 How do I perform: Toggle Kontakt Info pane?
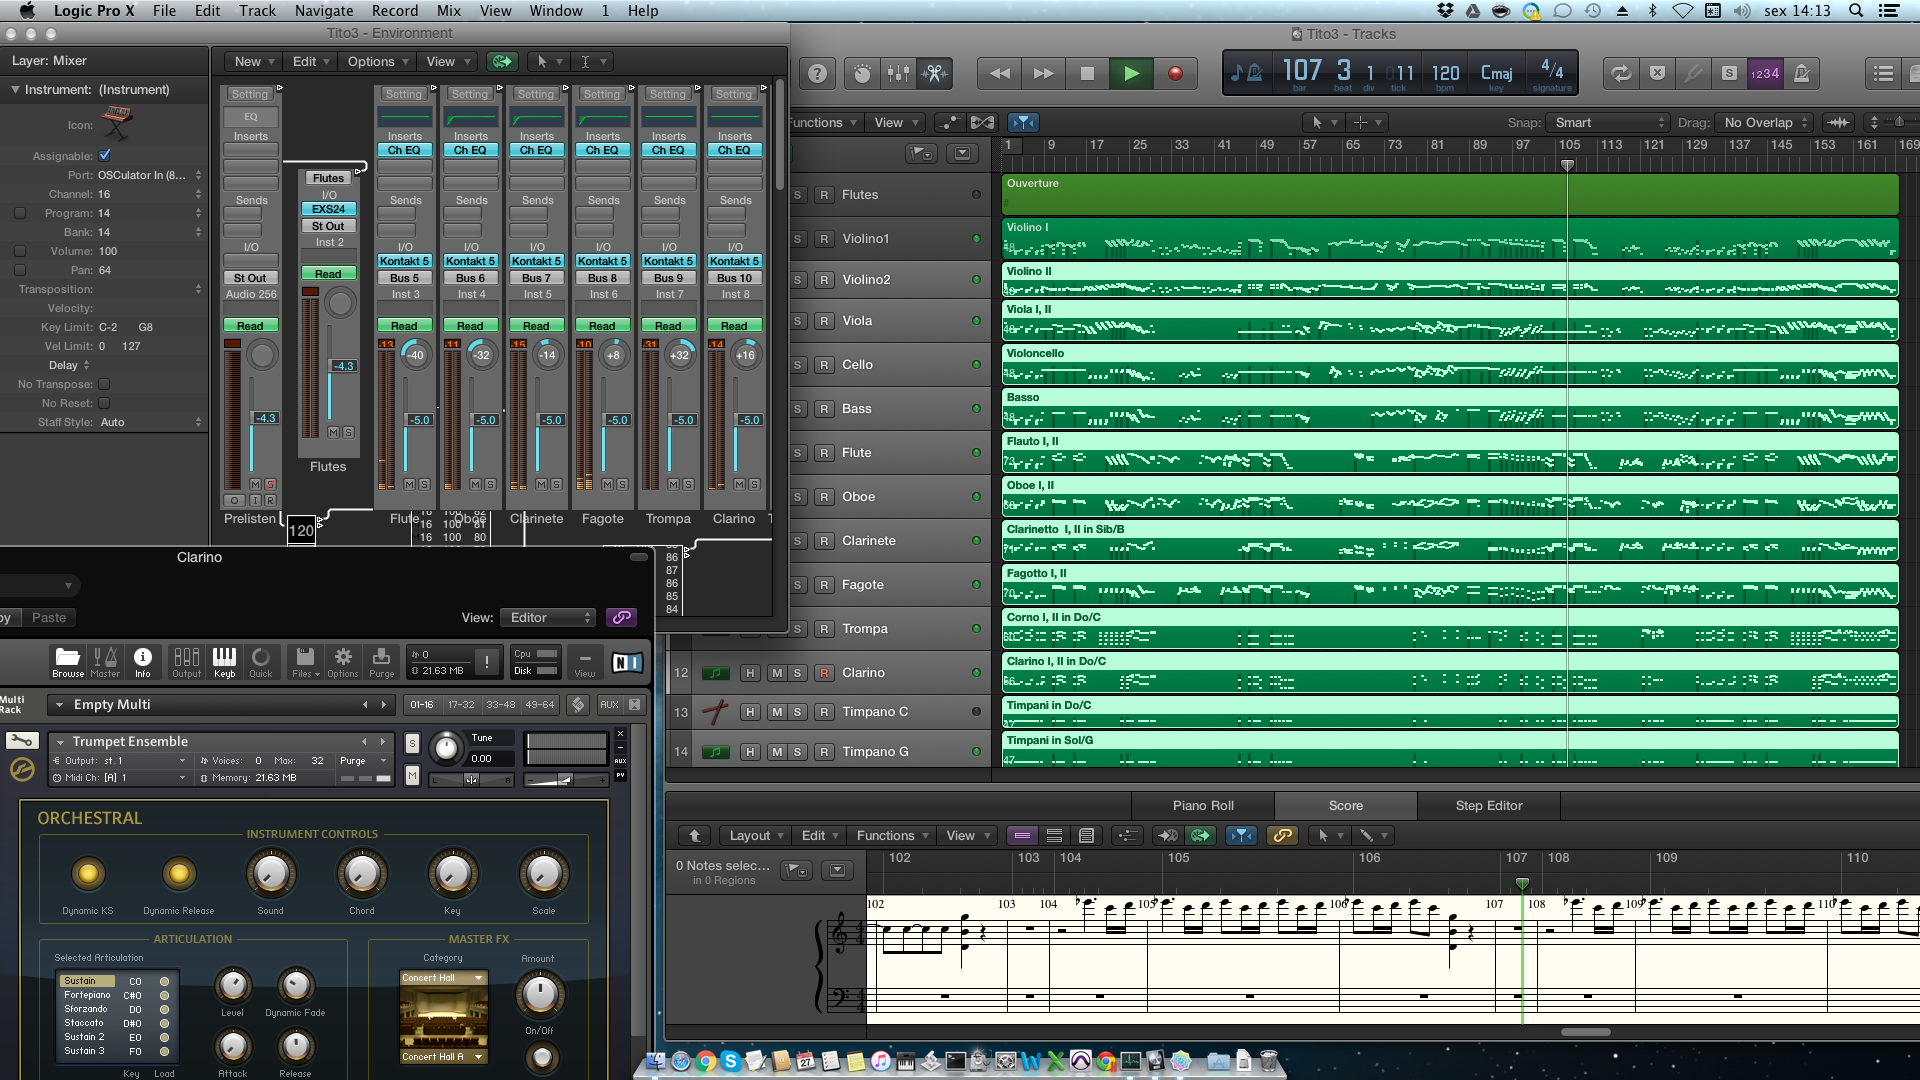[x=143, y=661]
